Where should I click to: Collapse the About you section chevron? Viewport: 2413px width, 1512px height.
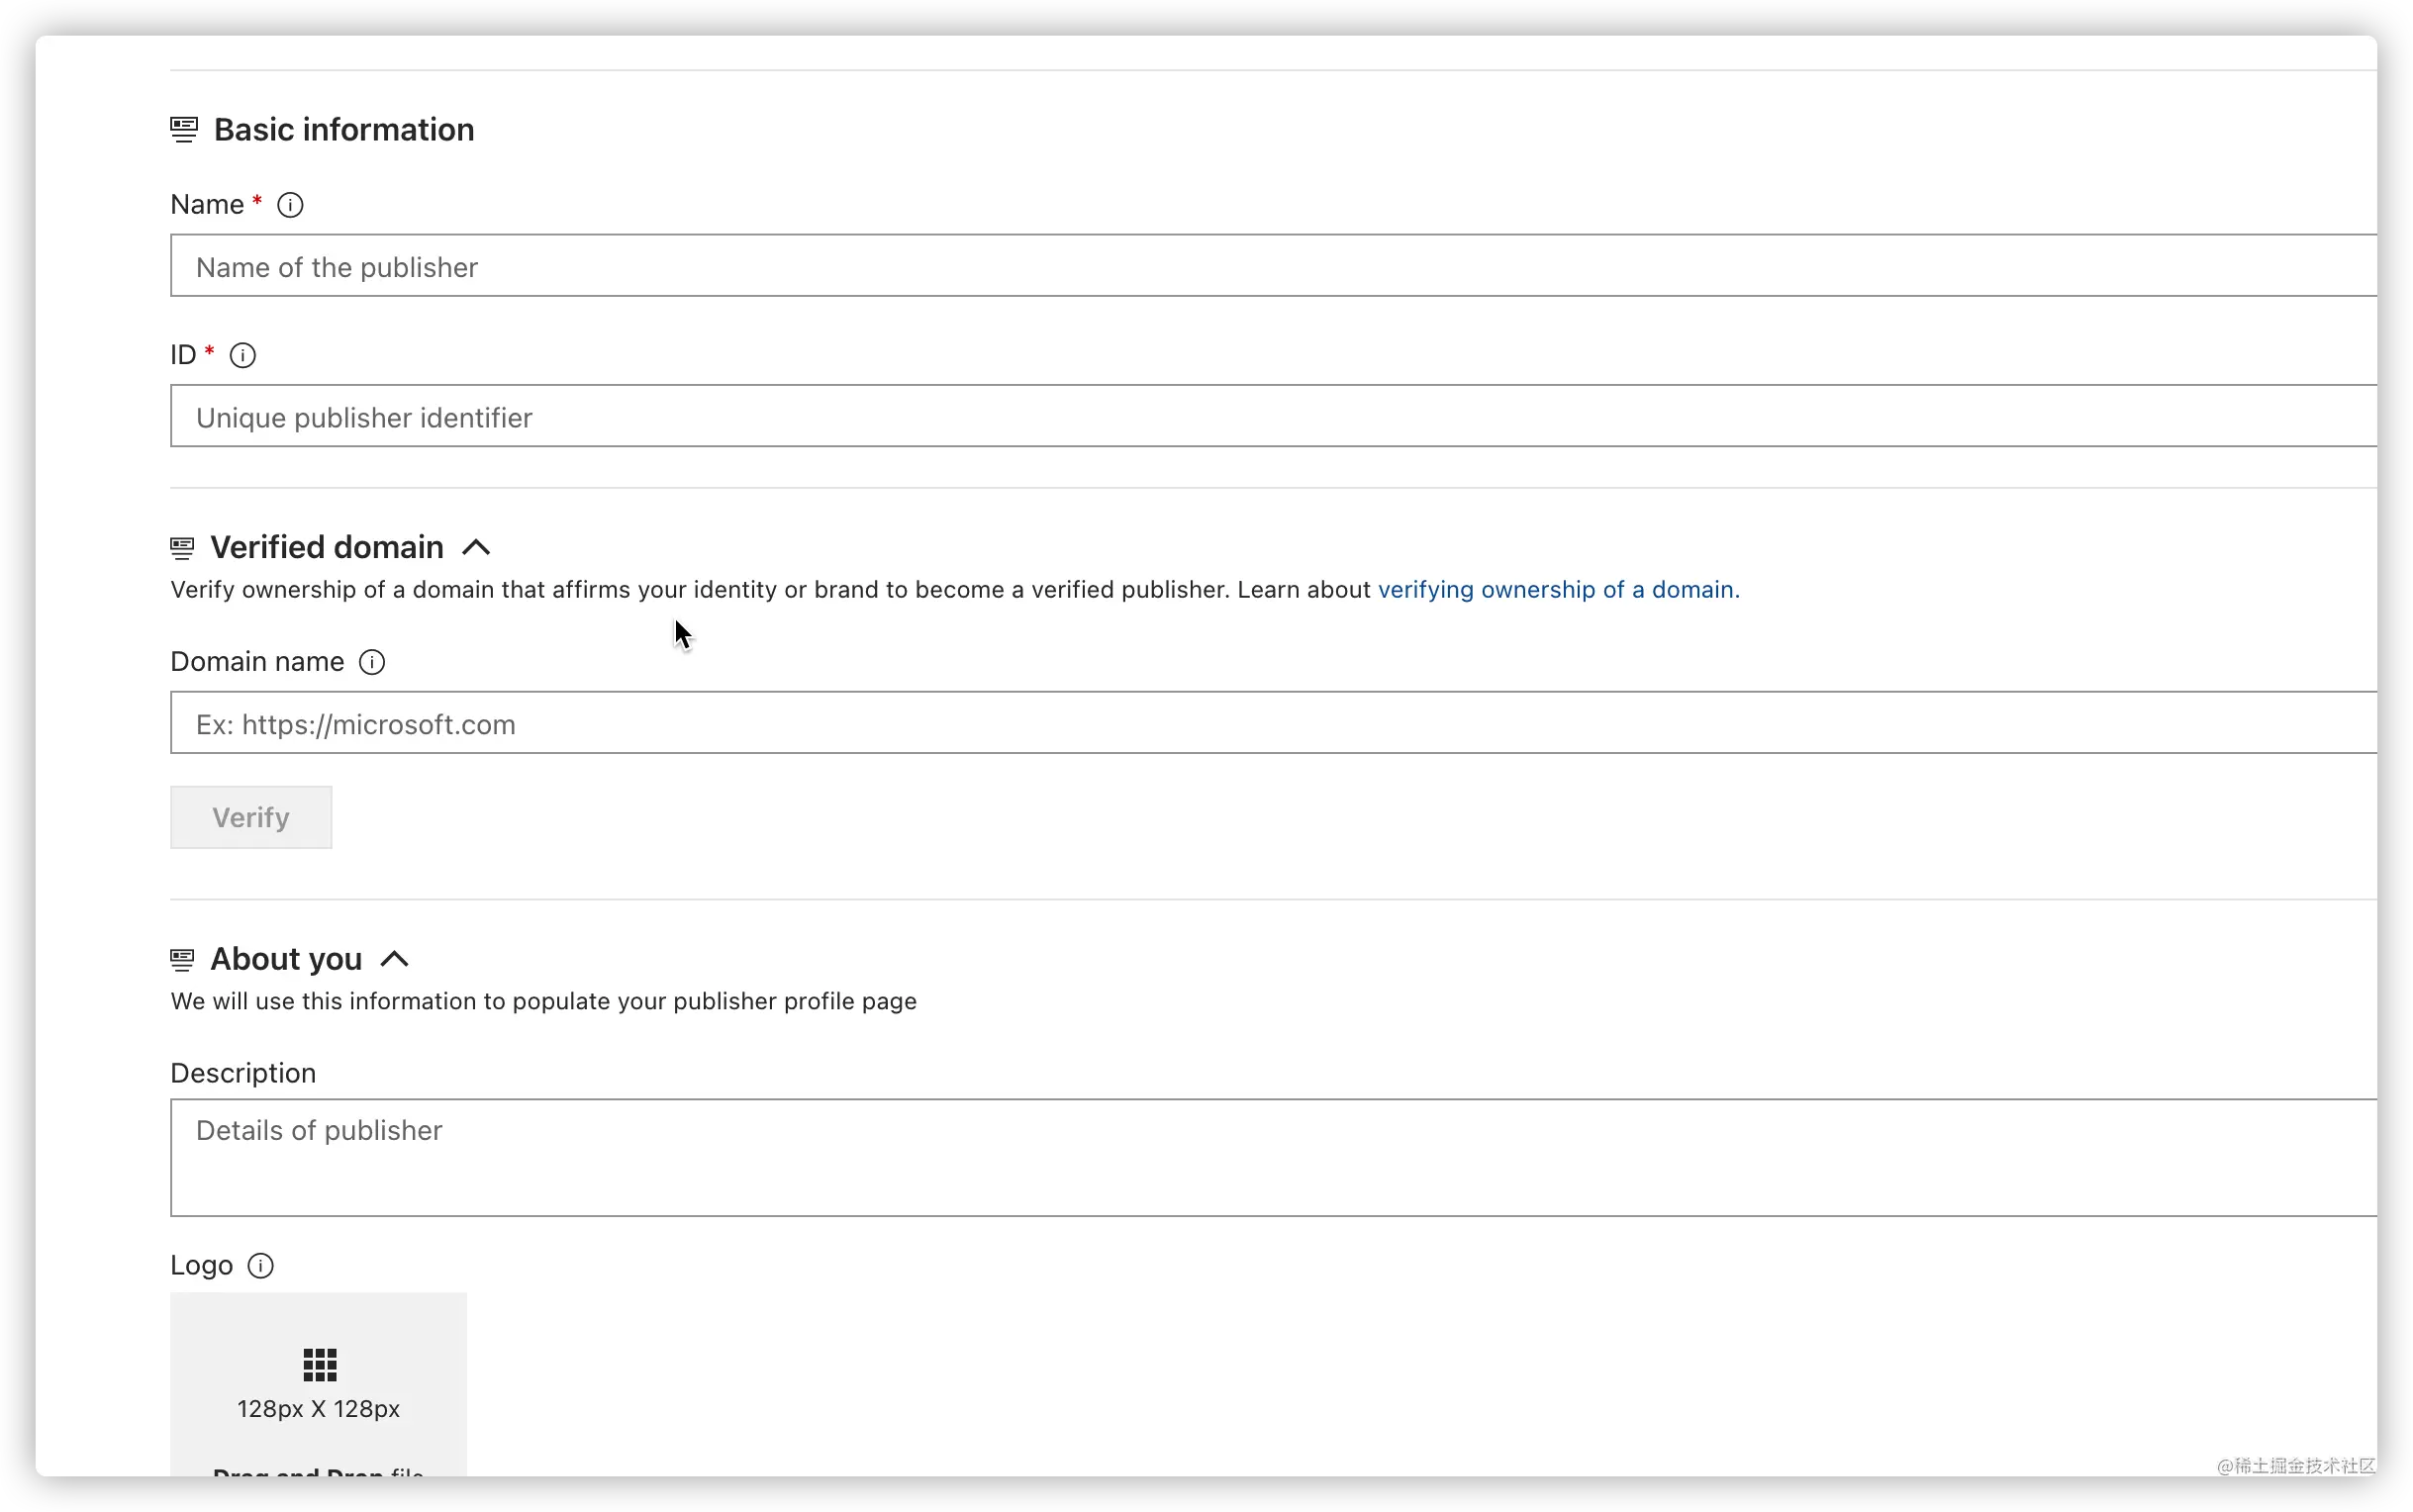click(x=394, y=960)
